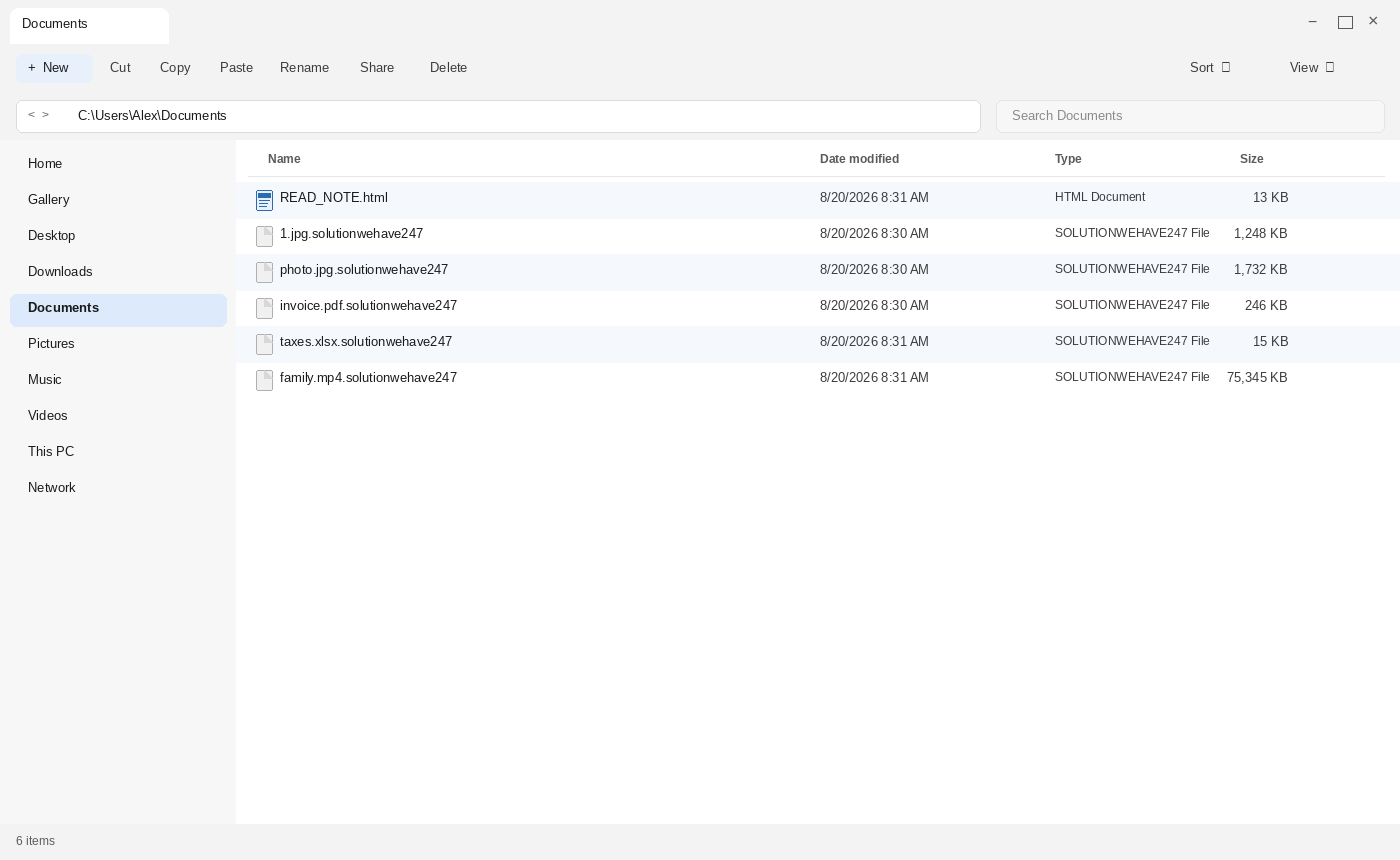Click Cut in the toolbar
The image size is (1400, 860).
click(x=120, y=68)
